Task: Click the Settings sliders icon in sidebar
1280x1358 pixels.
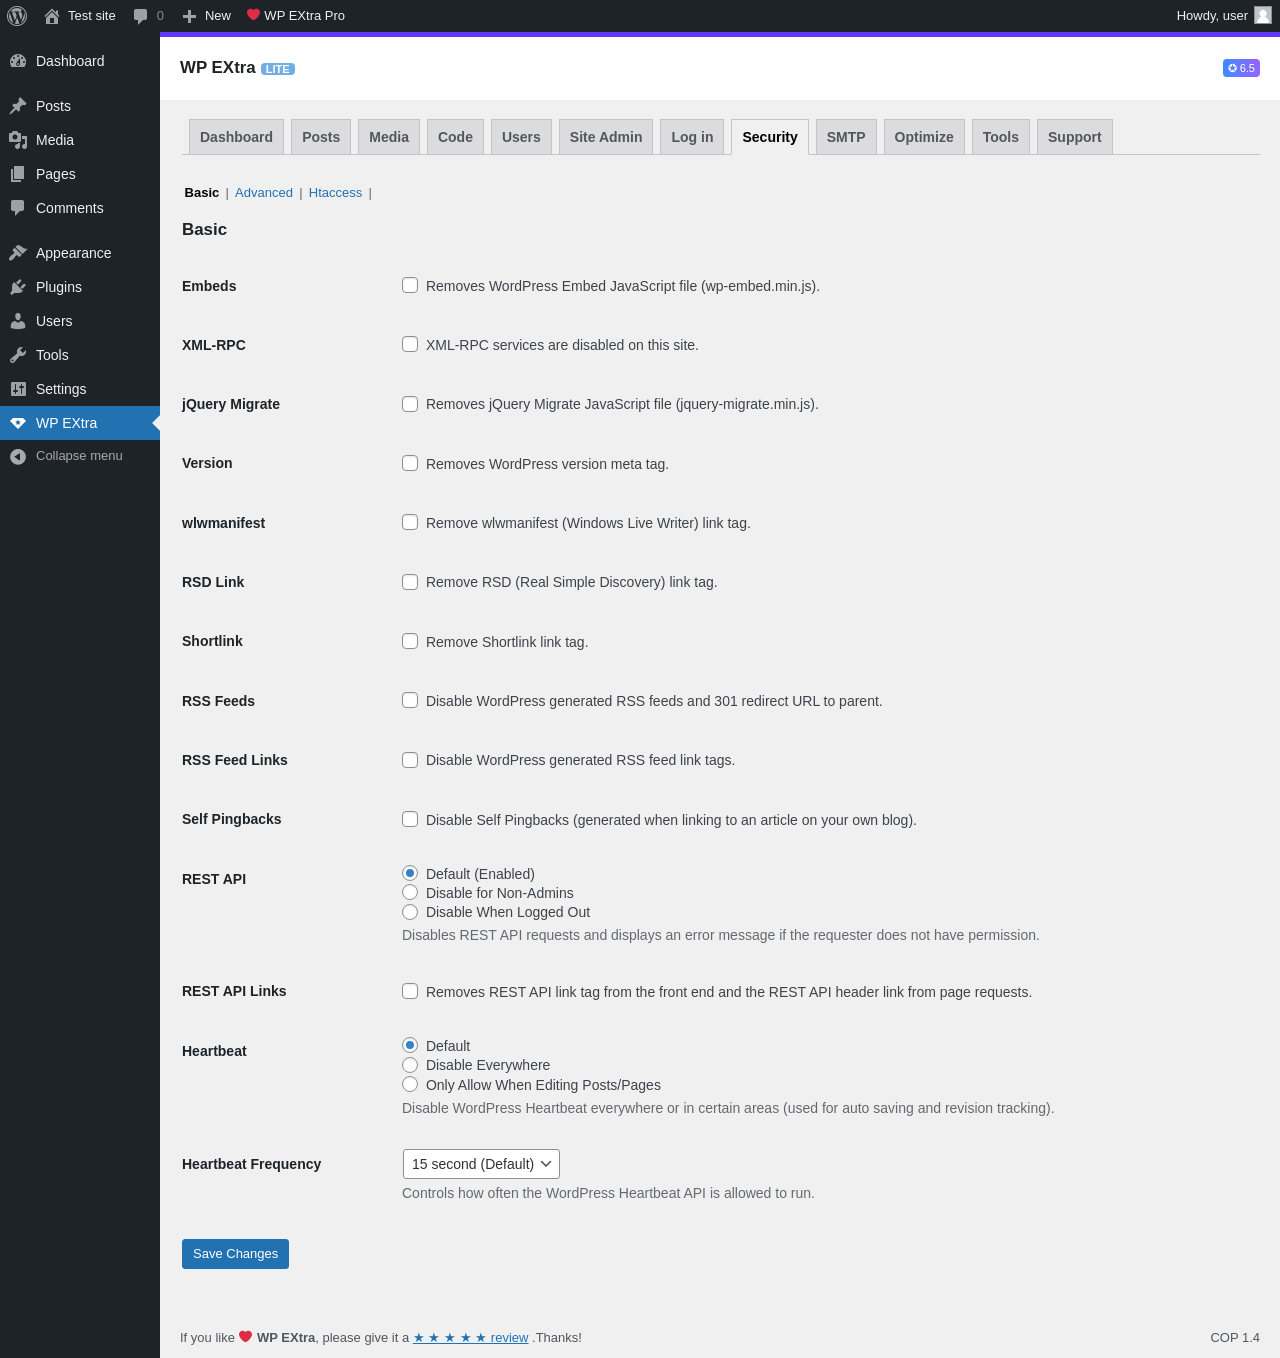Action: (x=18, y=389)
